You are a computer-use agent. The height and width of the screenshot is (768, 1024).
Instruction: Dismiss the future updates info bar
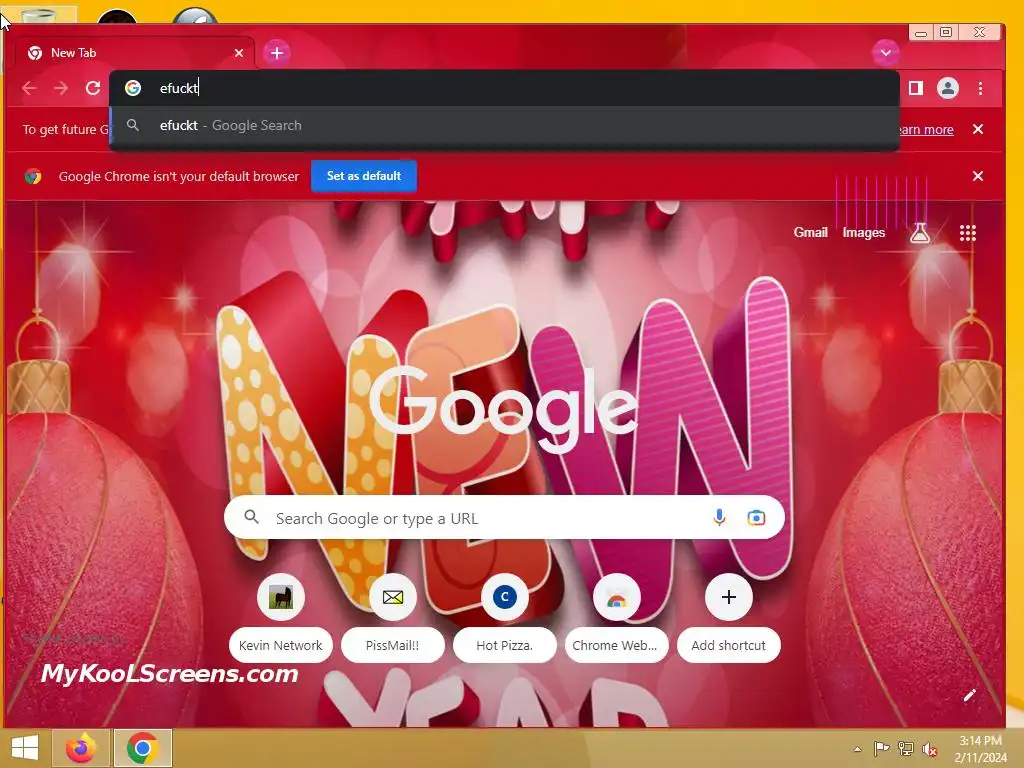[978, 129]
